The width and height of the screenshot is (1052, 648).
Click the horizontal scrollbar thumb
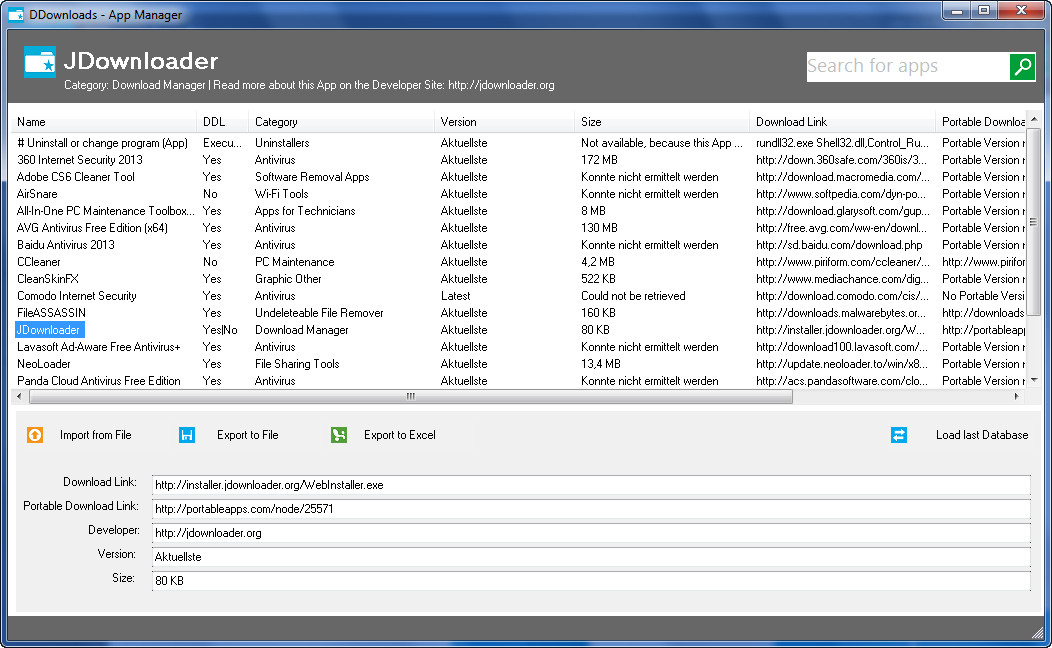411,396
